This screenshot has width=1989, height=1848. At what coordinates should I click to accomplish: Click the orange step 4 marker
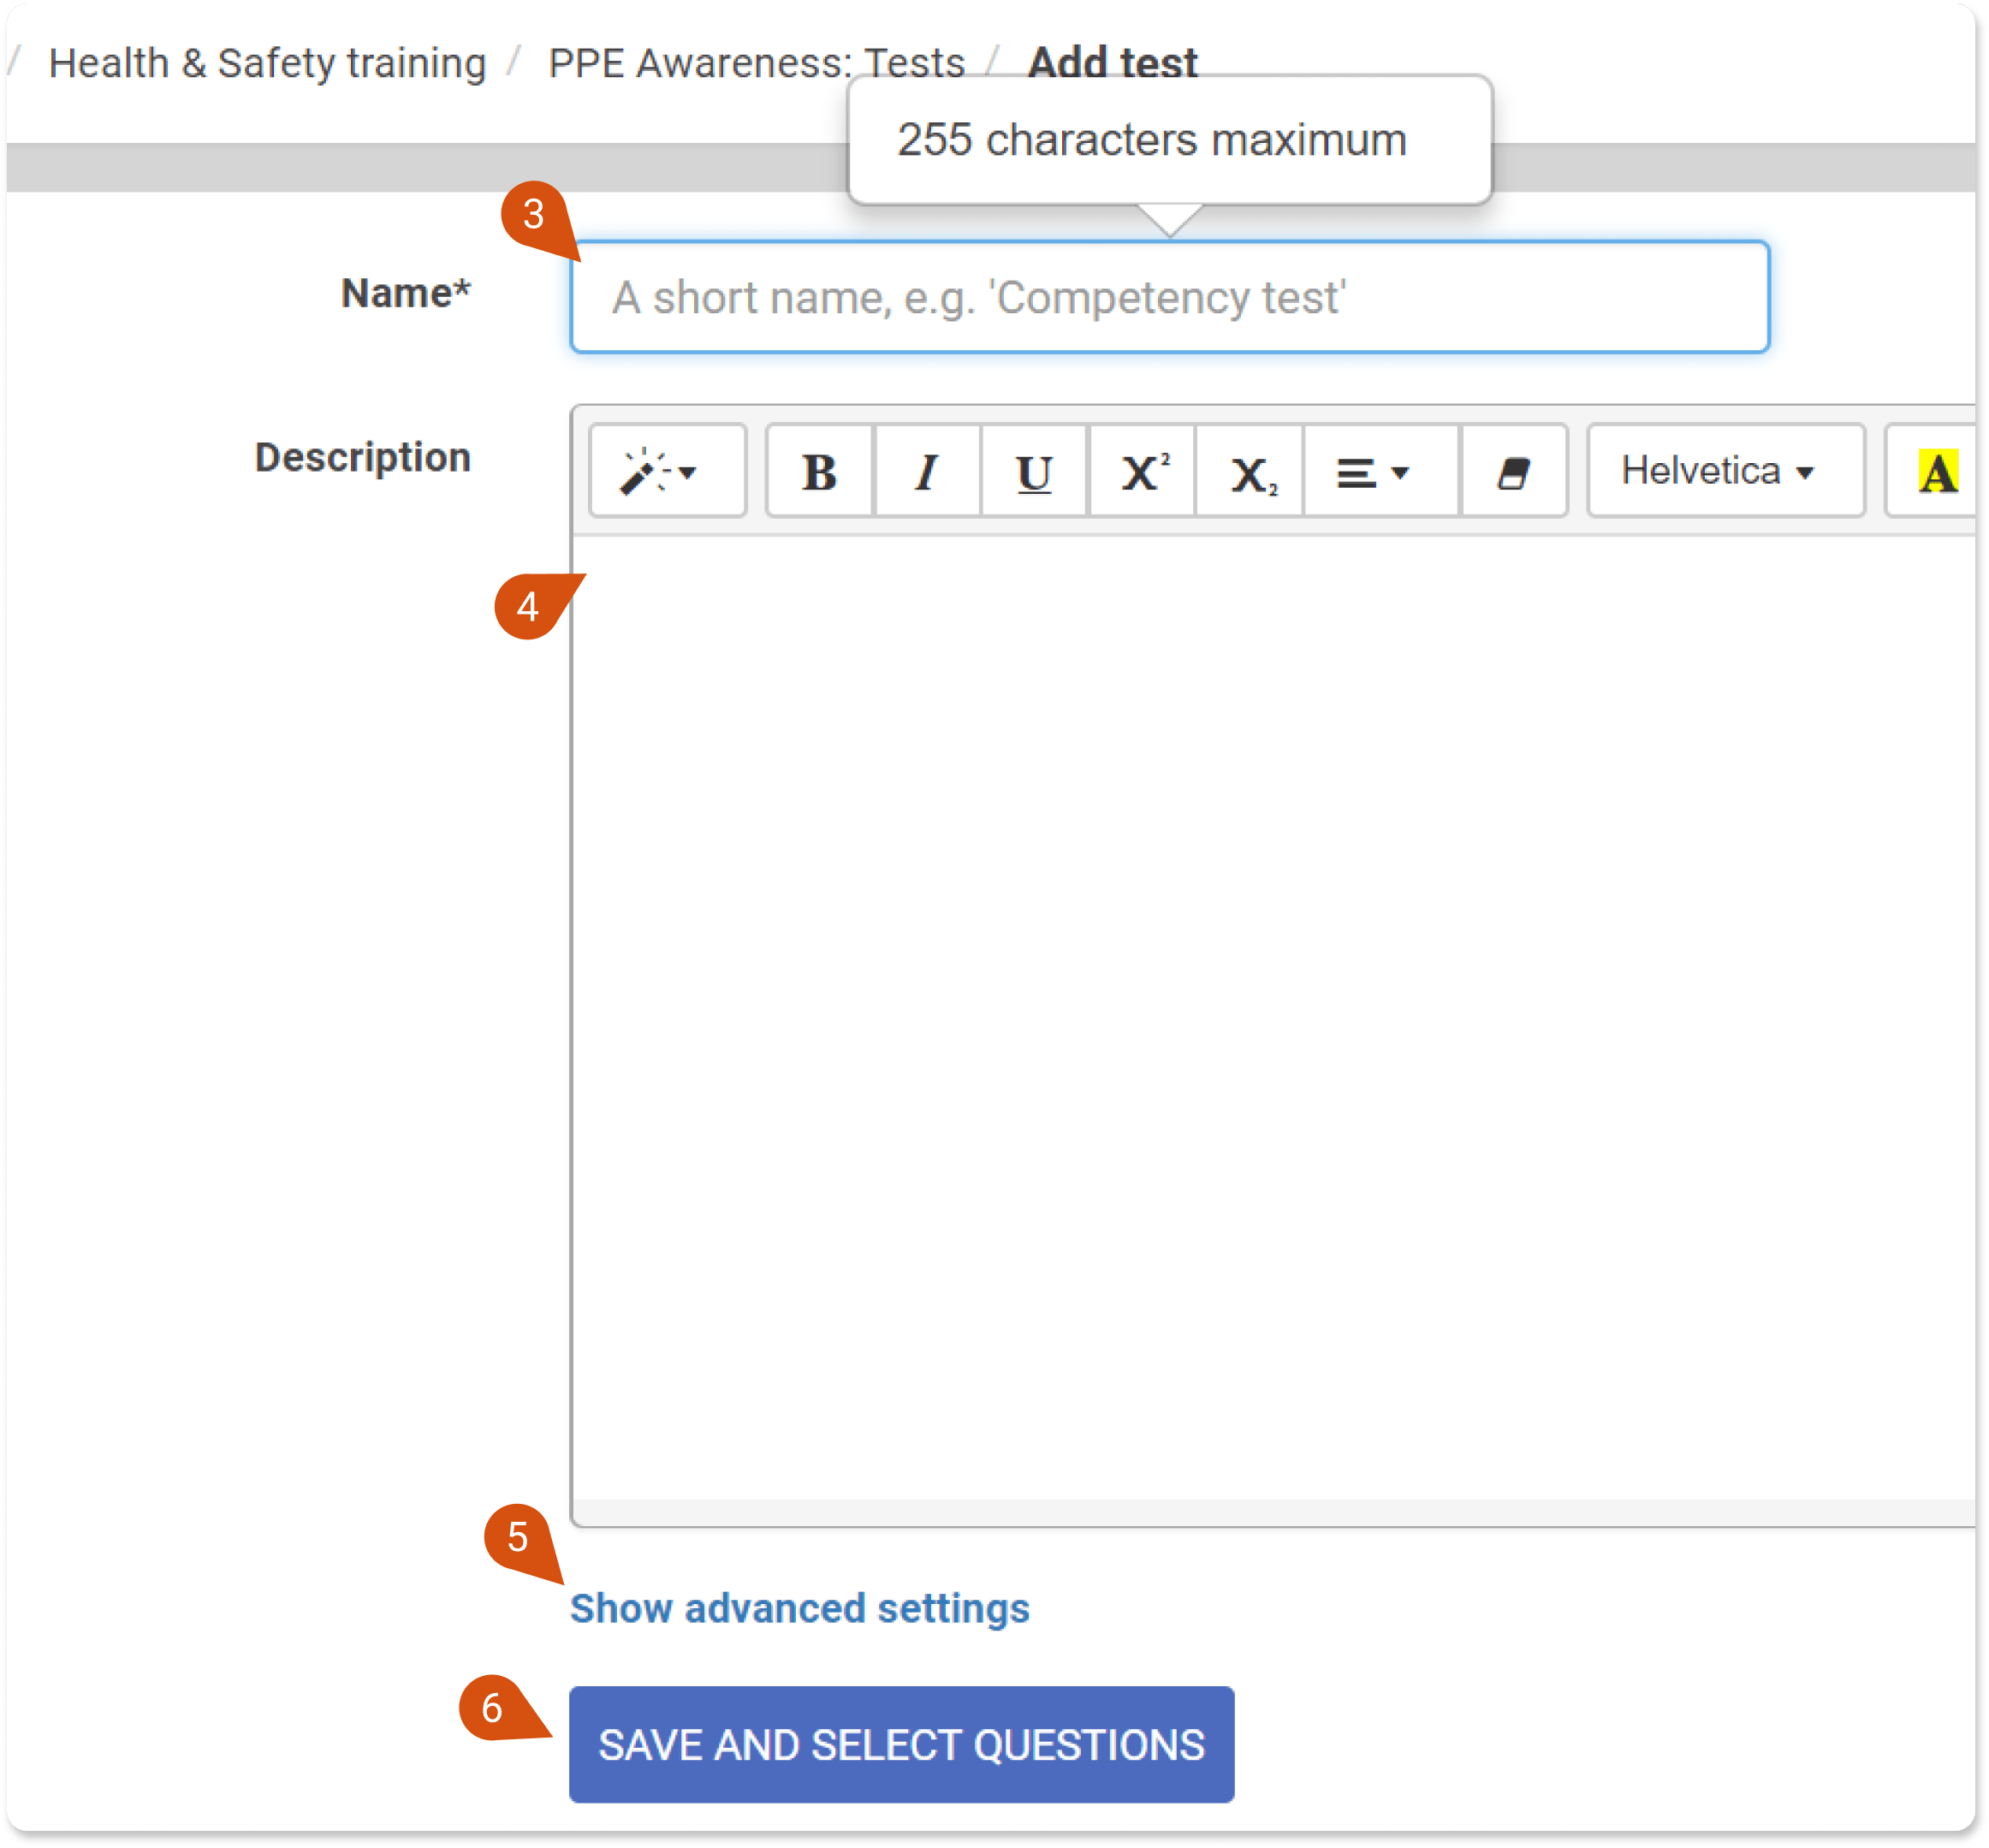point(528,606)
